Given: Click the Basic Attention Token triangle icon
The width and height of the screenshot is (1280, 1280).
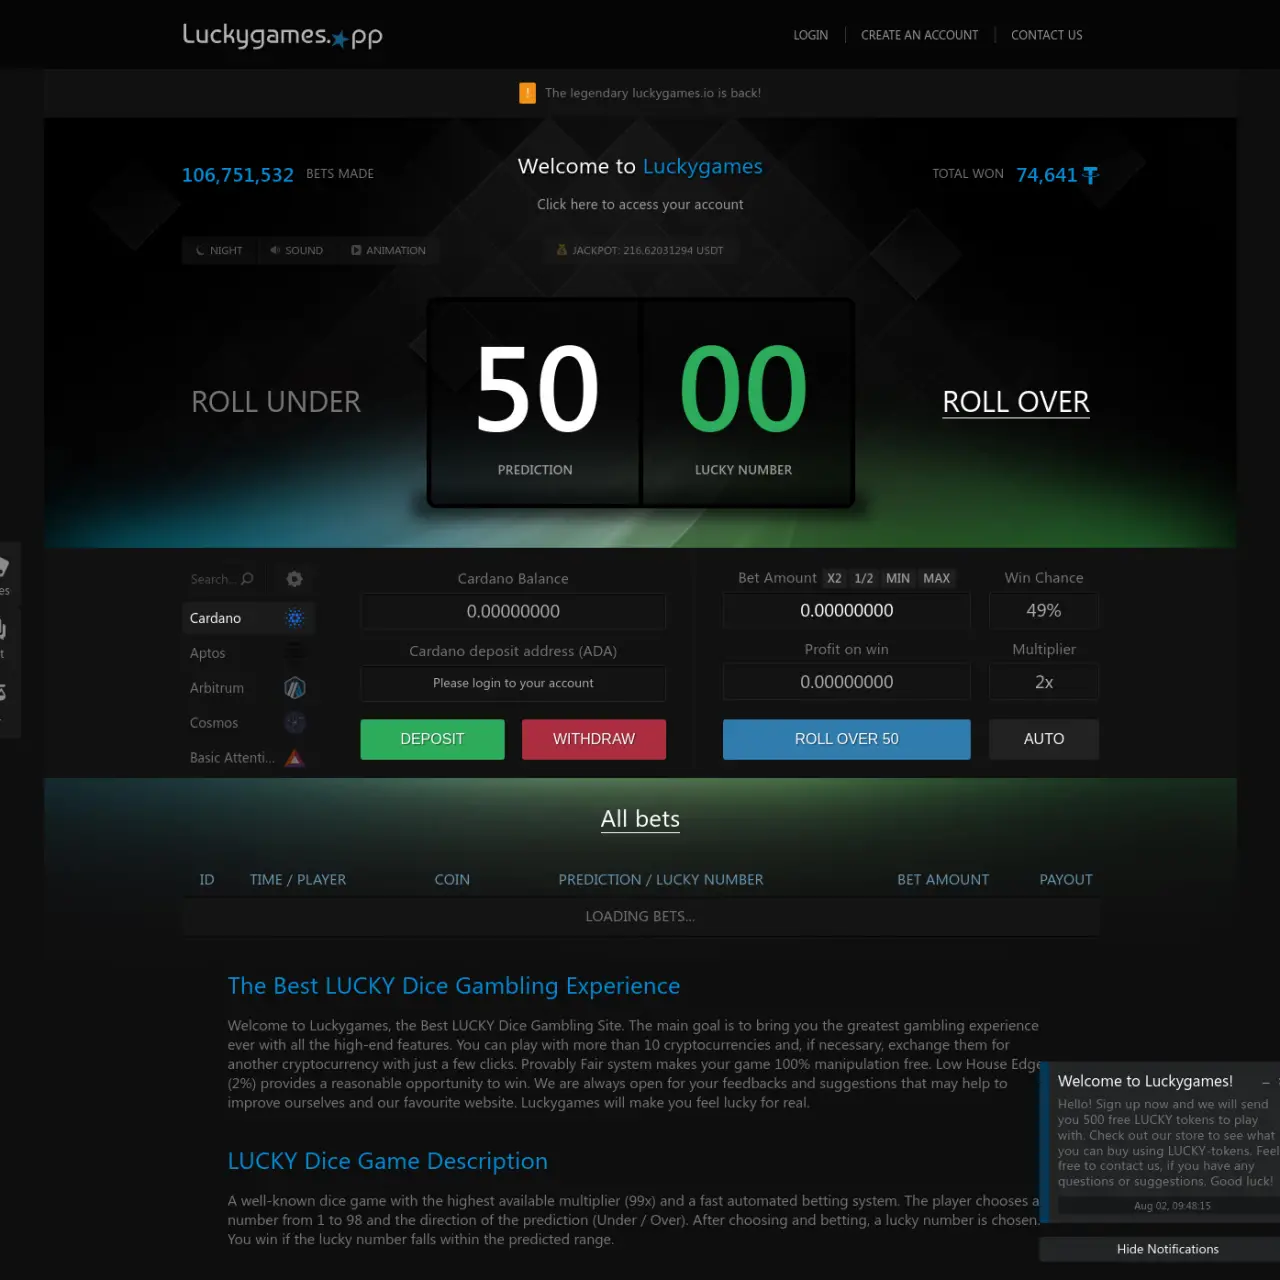Looking at the screenshot, I should tap(294, 758).
